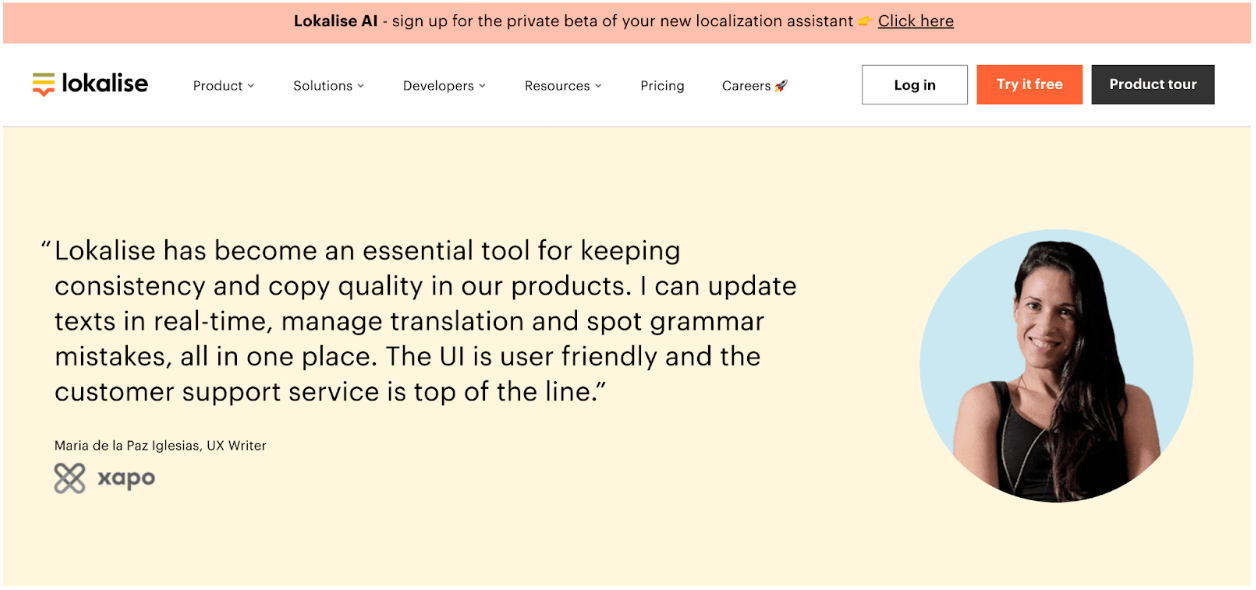Click Maria de la Paz Iglesias attribution text

tap(160, 445)
